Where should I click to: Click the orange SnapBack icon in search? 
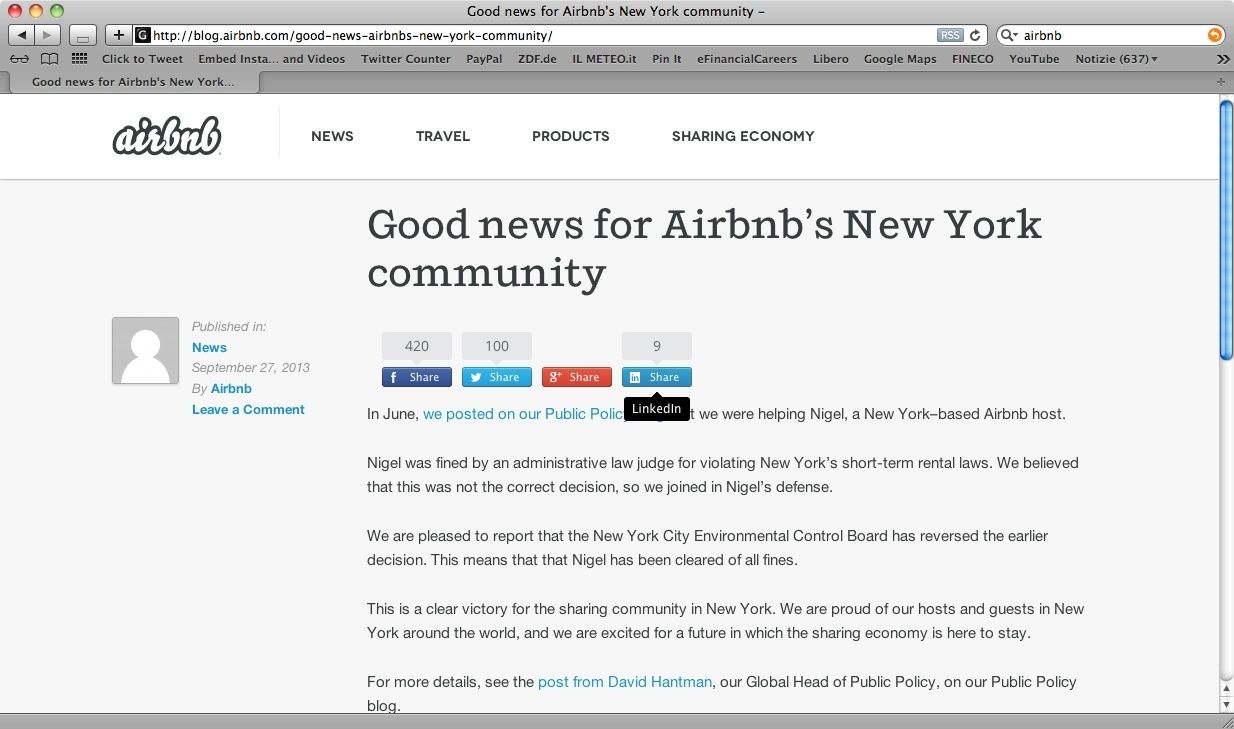1214,35
